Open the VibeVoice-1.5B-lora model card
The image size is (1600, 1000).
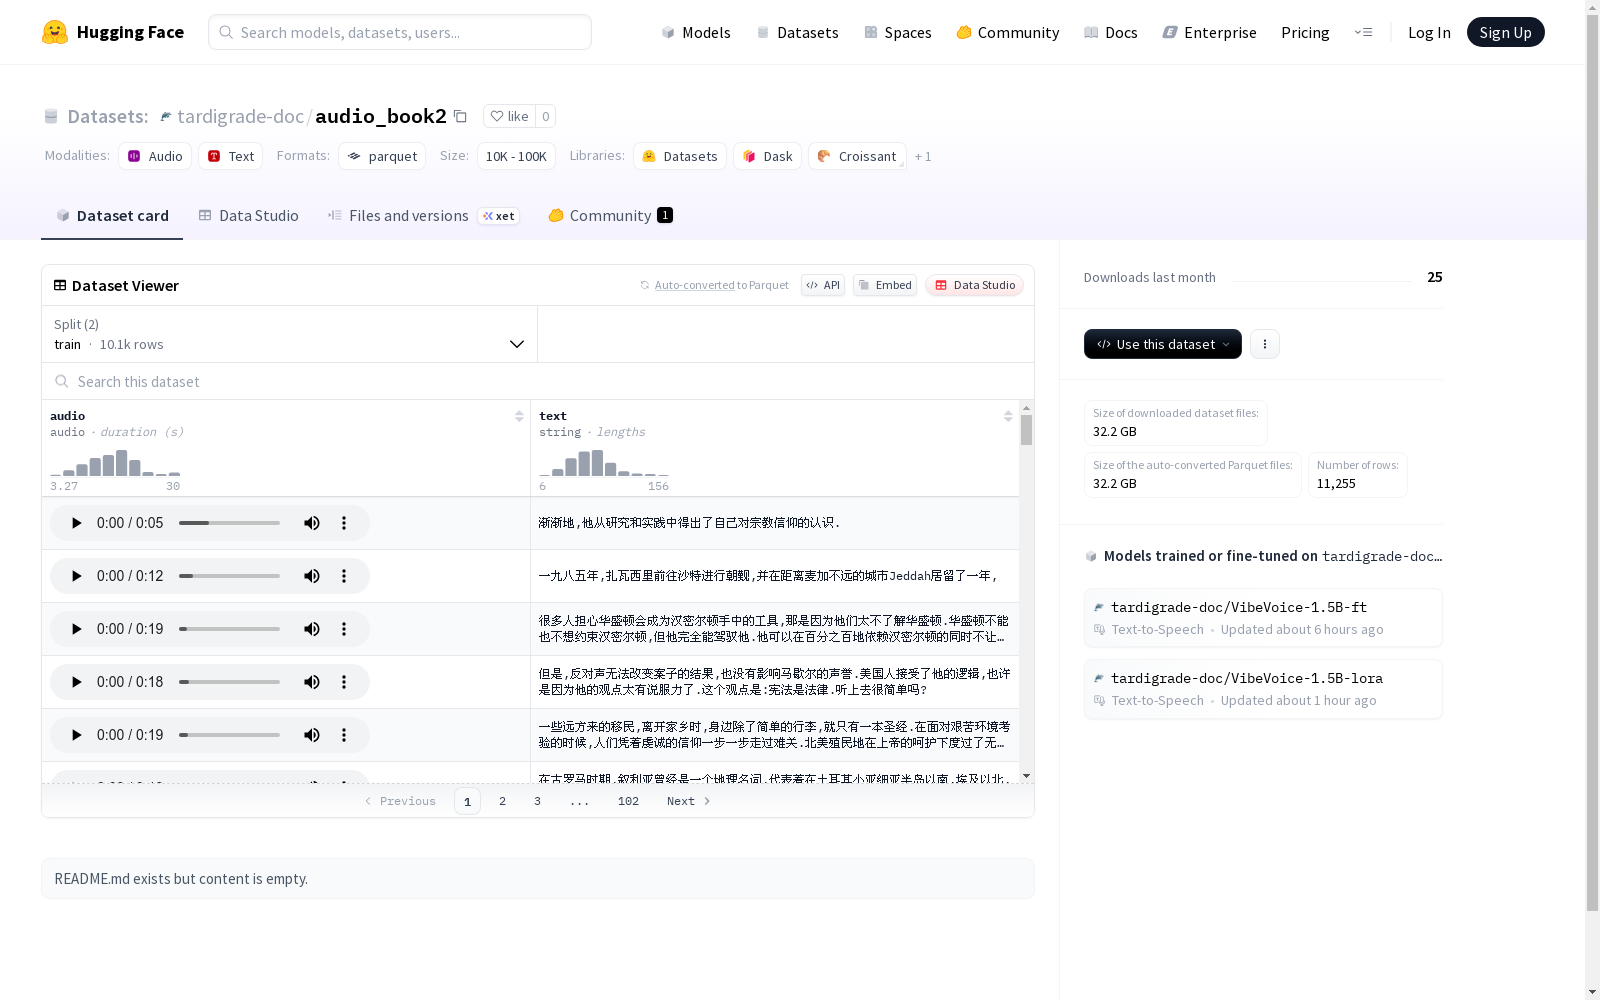click(x=1263, y=689)
